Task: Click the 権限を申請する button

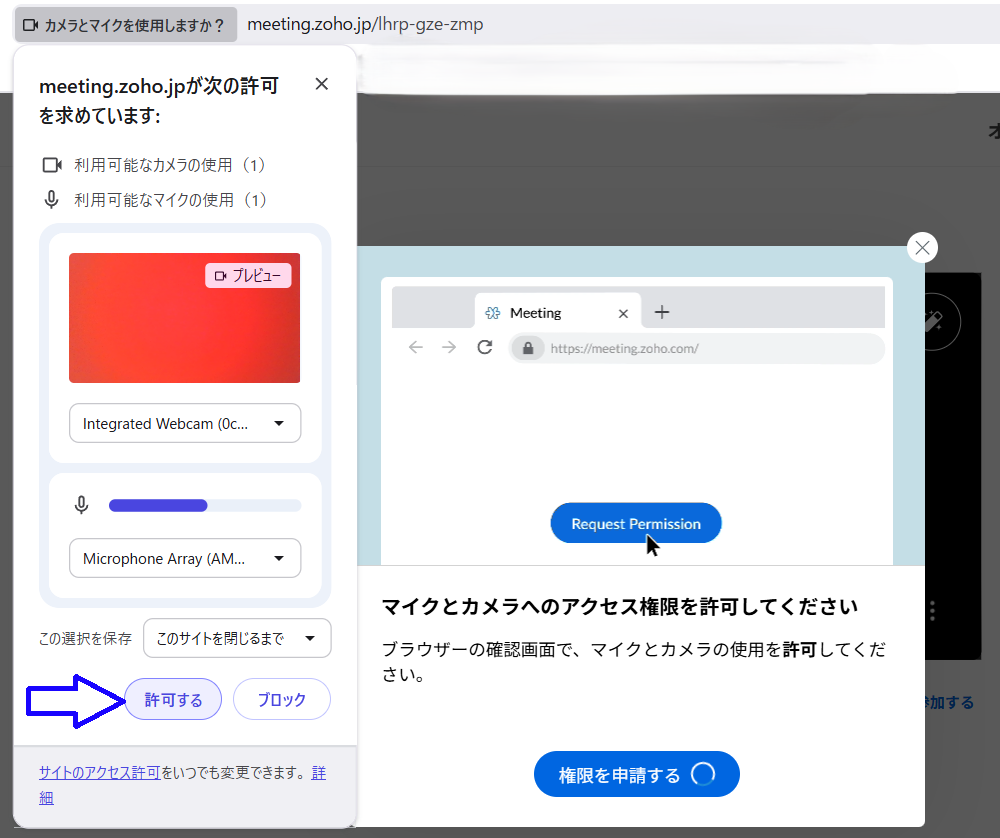Action: click(636, 775)
